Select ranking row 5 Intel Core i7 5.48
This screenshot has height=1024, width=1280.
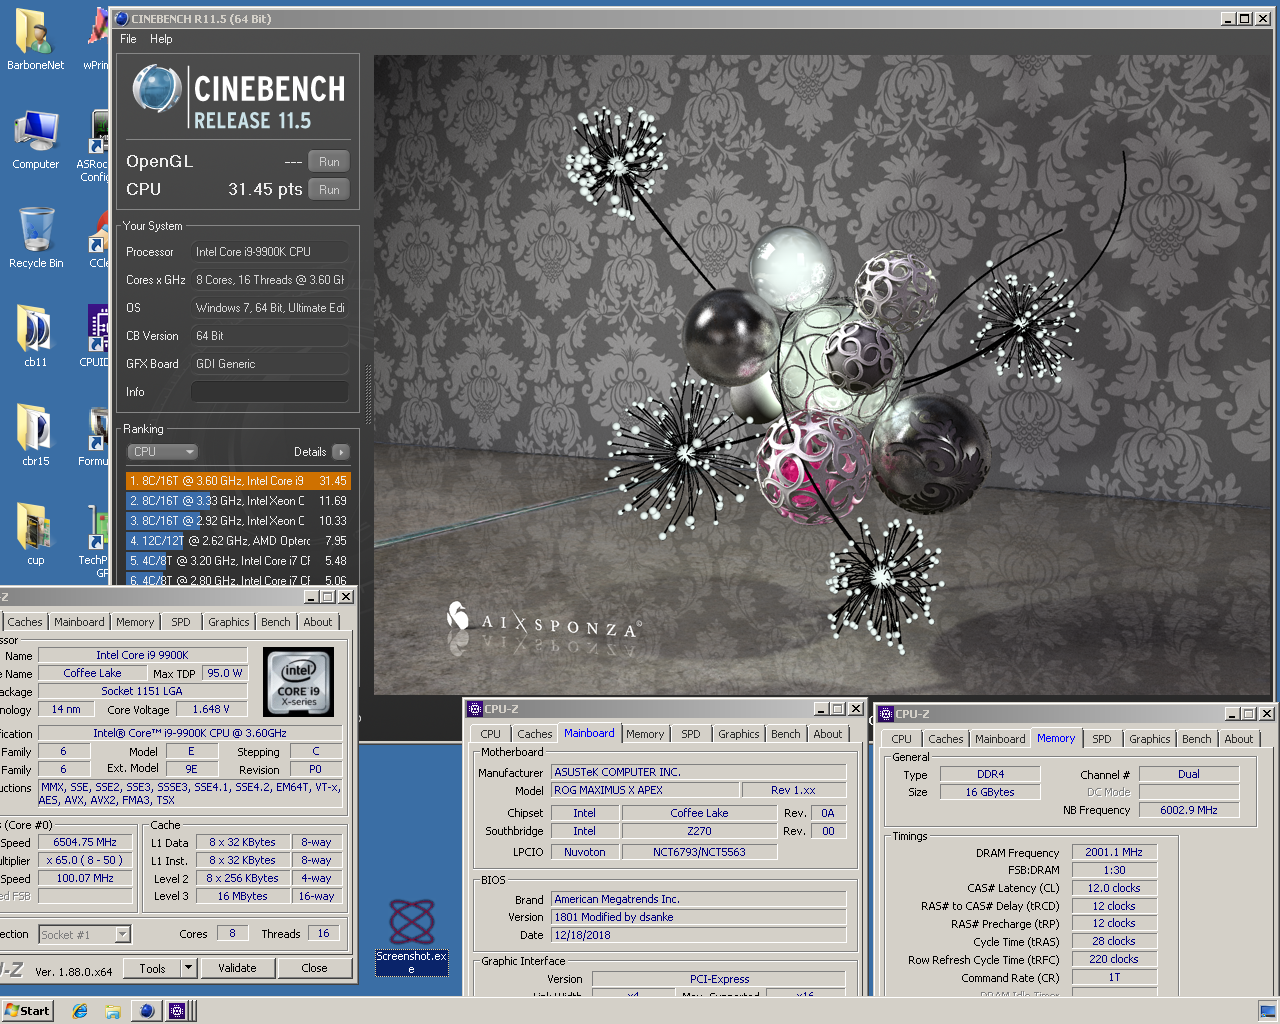[x=238, y=561]
